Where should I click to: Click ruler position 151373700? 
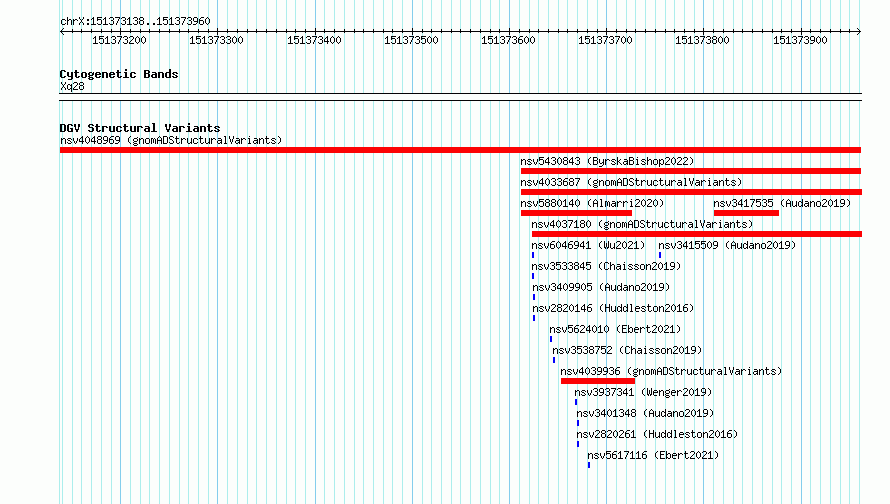pyautogui.click(x=605, y=40)
